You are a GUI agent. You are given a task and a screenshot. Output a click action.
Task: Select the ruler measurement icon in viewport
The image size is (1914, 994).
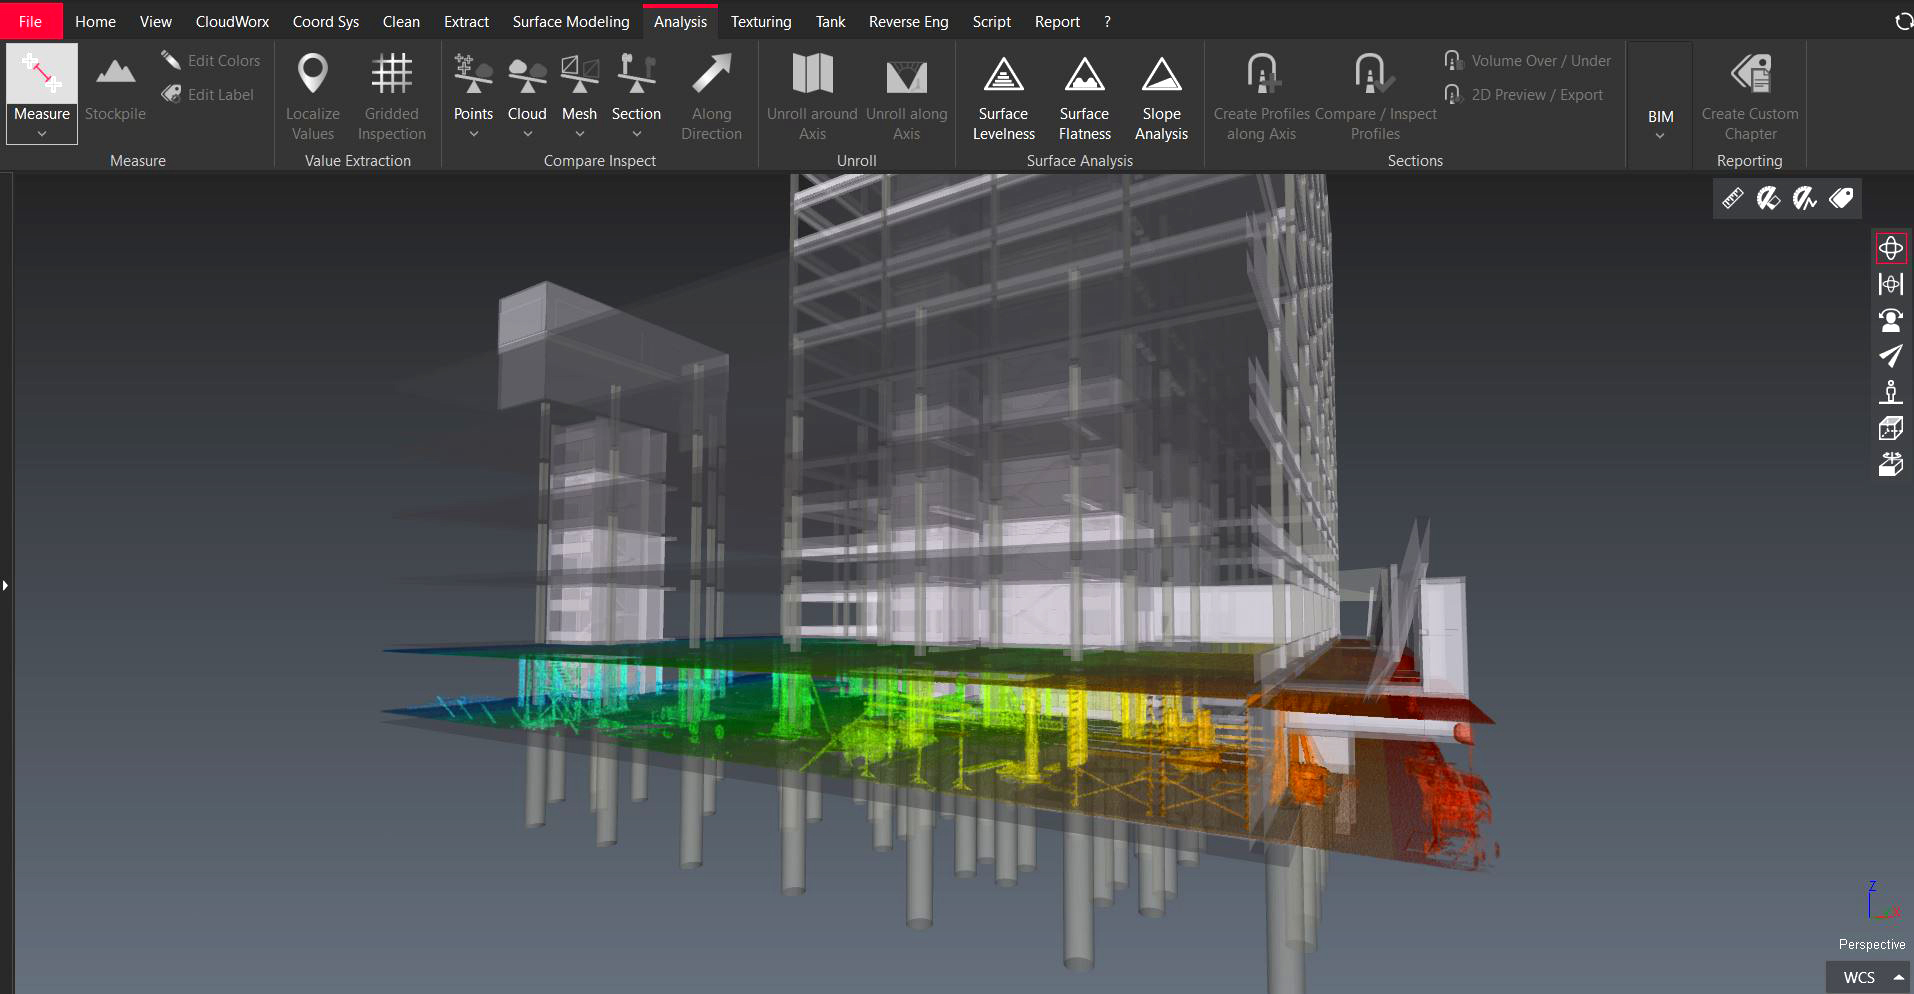[1732, 199]
